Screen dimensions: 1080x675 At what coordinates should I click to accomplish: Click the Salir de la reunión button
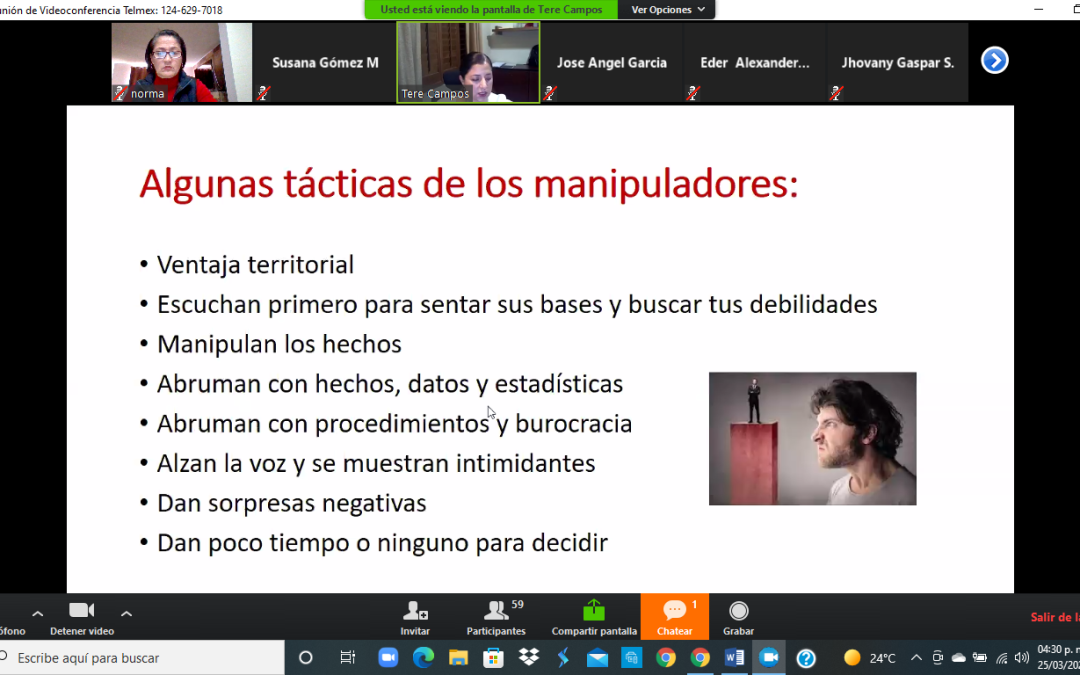[1054, 617]
